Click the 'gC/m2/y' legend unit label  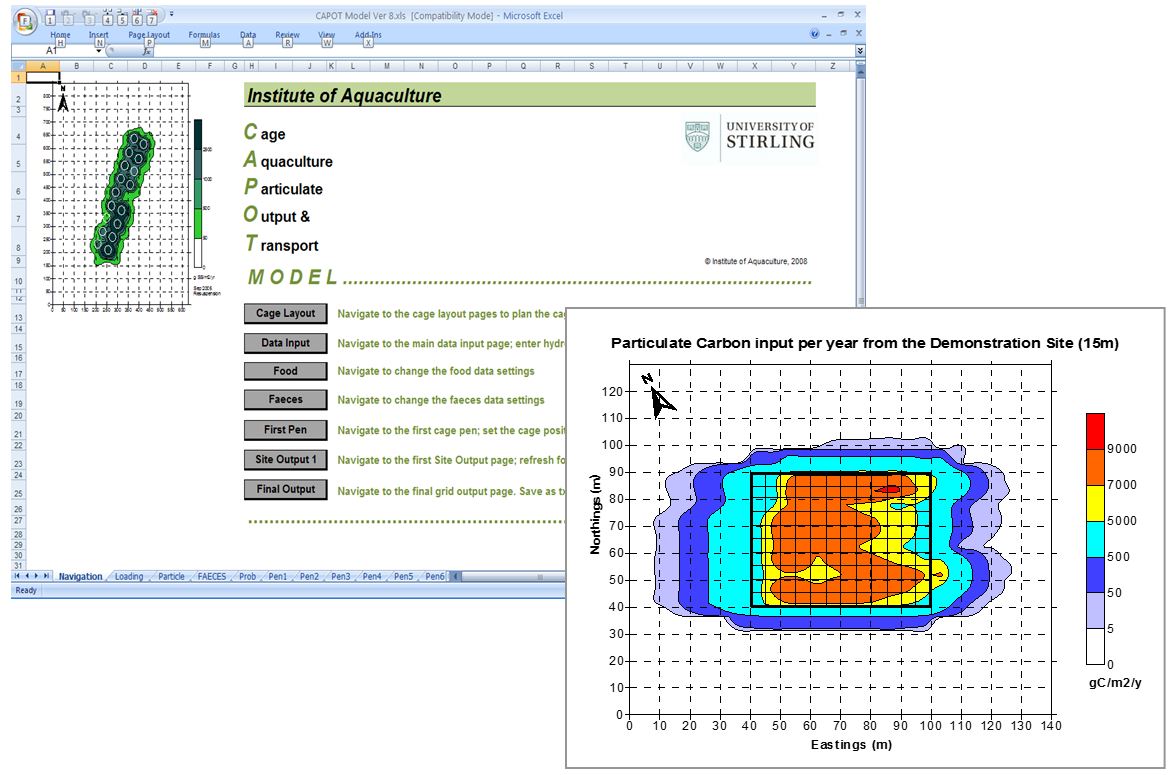(1115, 682)
